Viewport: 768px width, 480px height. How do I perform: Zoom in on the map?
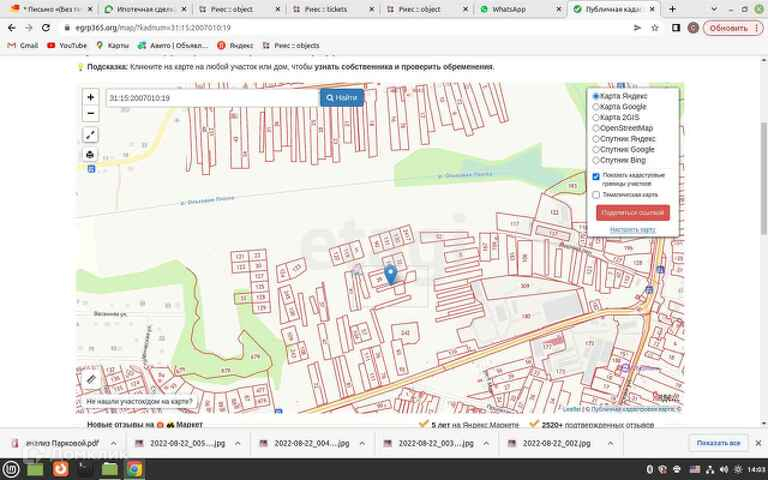90,98
